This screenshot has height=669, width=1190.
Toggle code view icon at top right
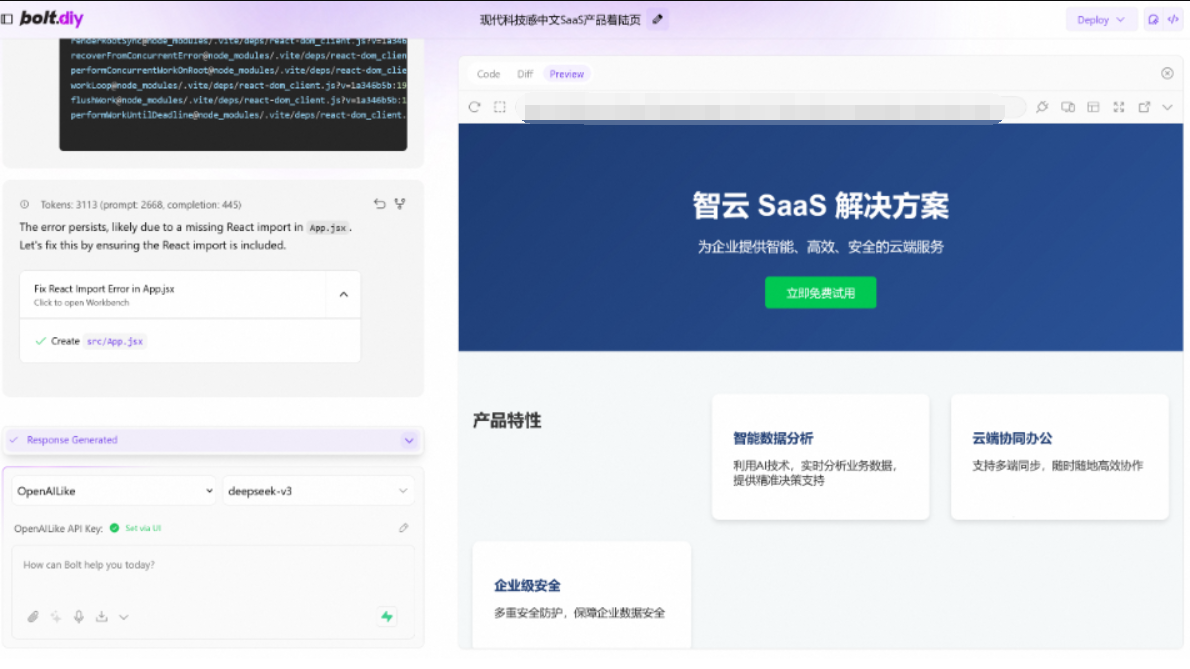[1173, 20]
